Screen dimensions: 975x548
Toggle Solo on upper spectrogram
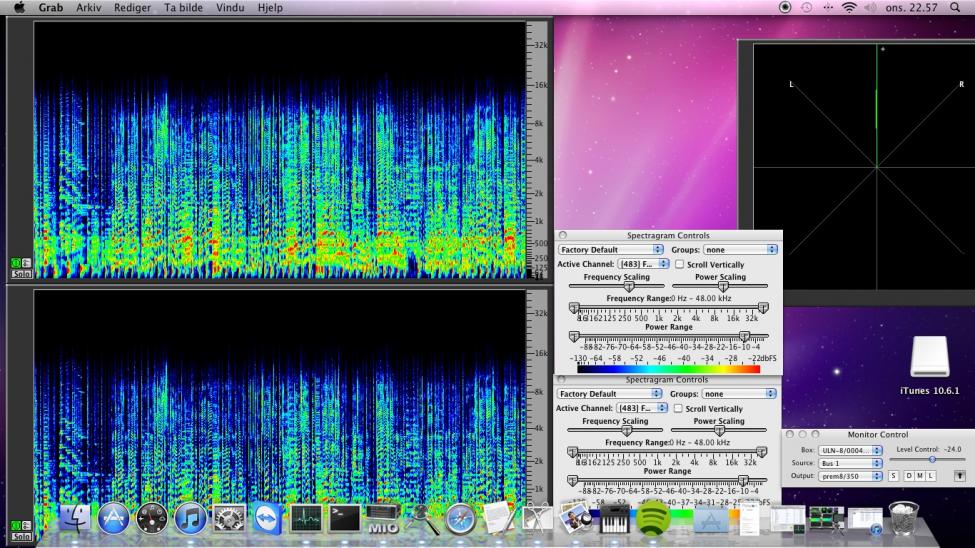pyautogui.click(x=22, y=274)
